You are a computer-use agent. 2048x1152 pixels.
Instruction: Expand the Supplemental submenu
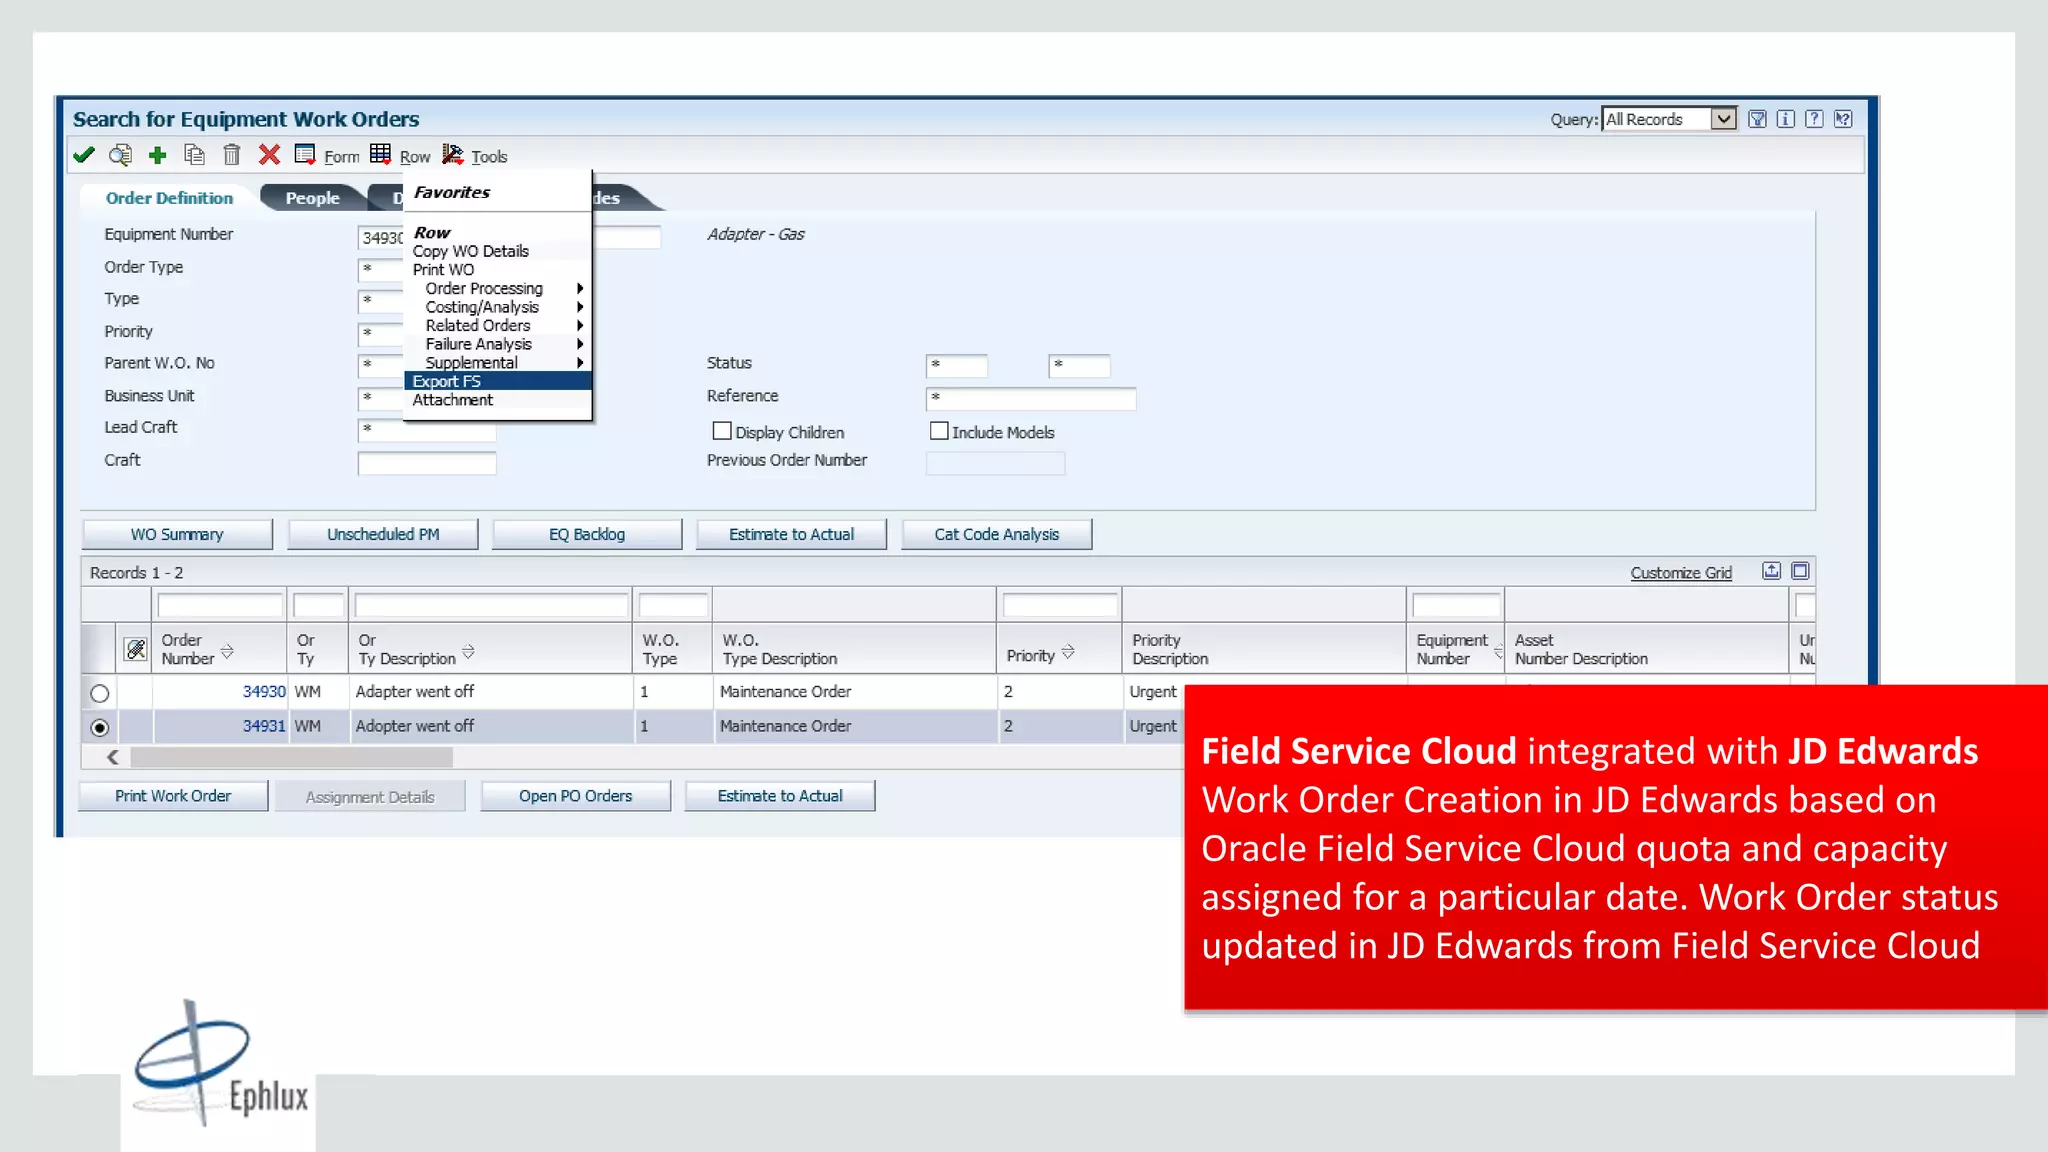coord(497,362)
